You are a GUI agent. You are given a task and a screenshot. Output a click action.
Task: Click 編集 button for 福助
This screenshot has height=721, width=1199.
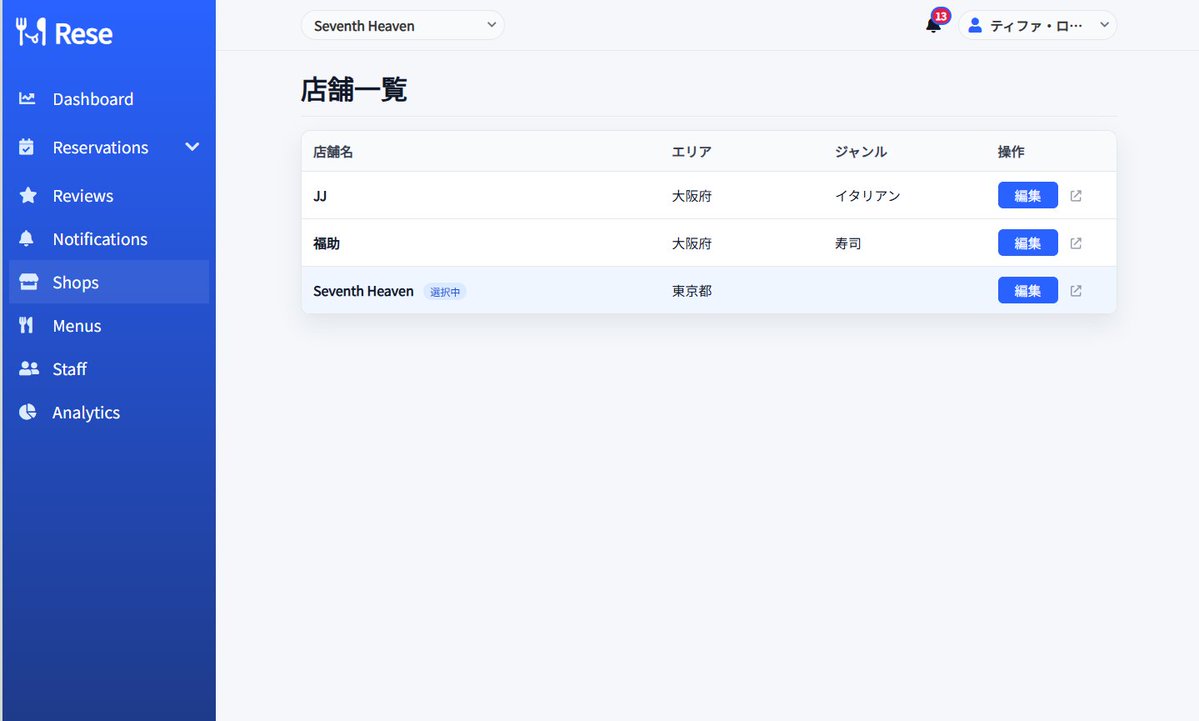(1028, 243)
